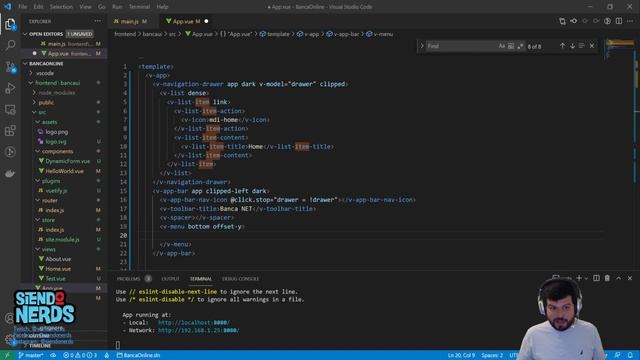Click the master branch status item

pyautogui.click(x=31, y=356)
